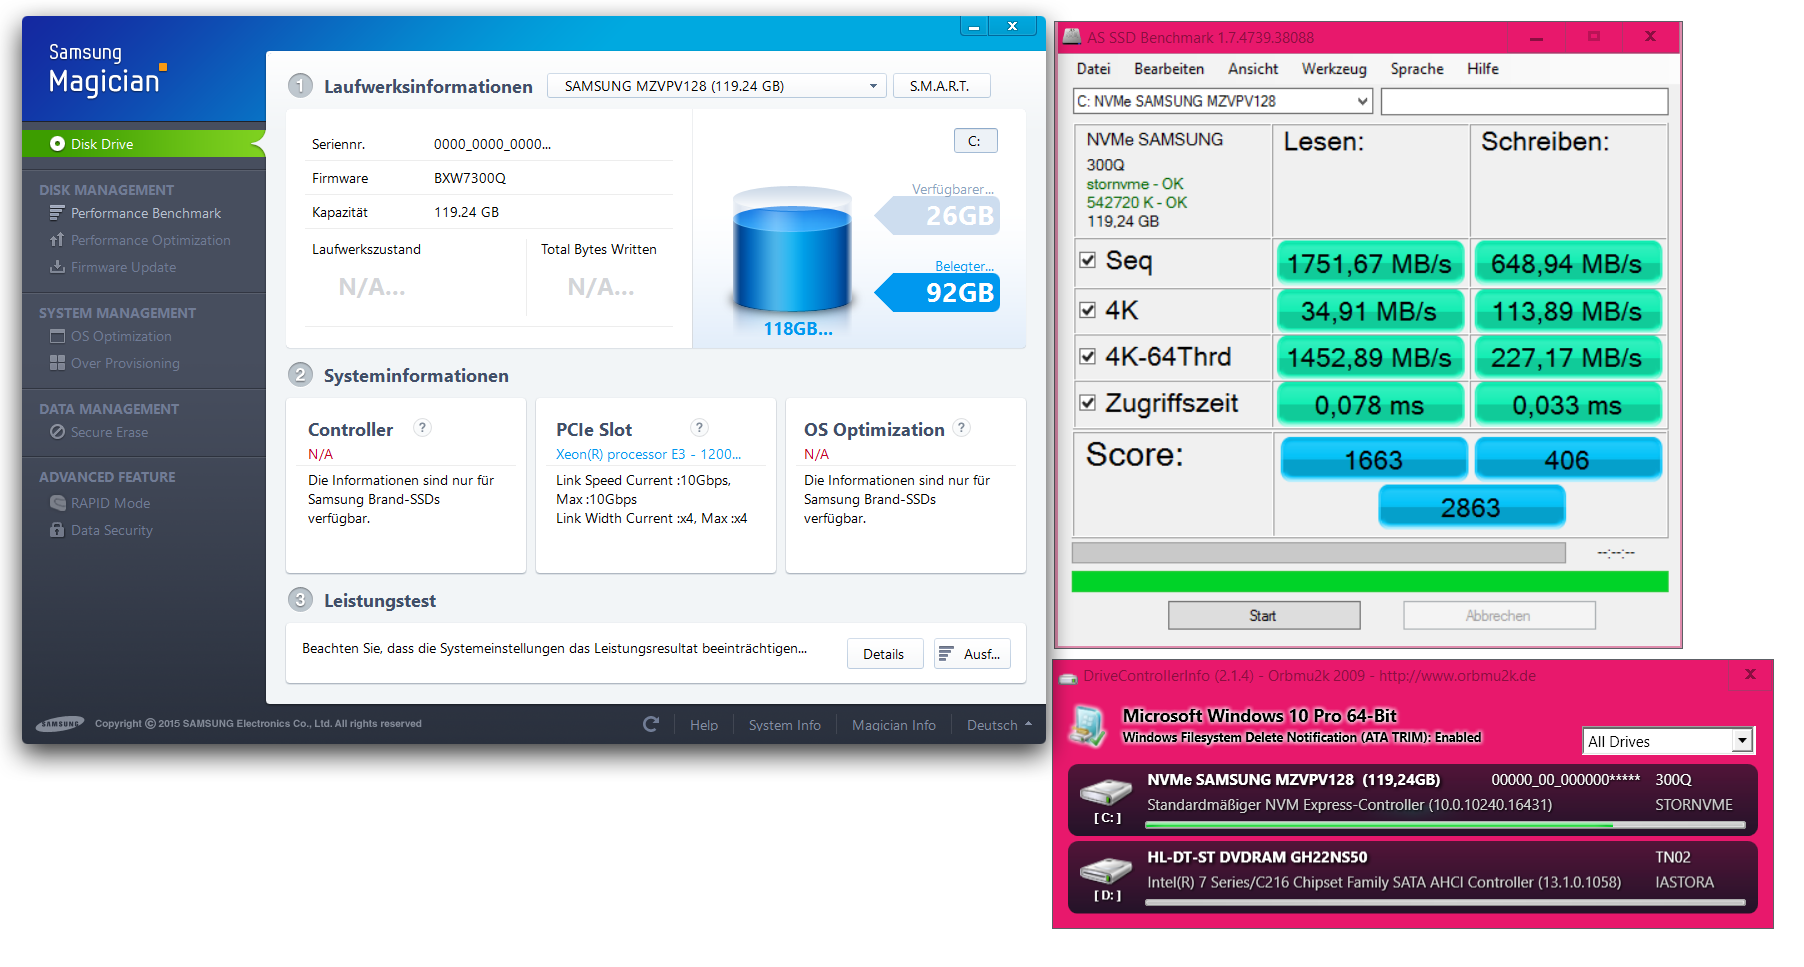Open Secure Erase sidebar entry

(x=99, y=432)
